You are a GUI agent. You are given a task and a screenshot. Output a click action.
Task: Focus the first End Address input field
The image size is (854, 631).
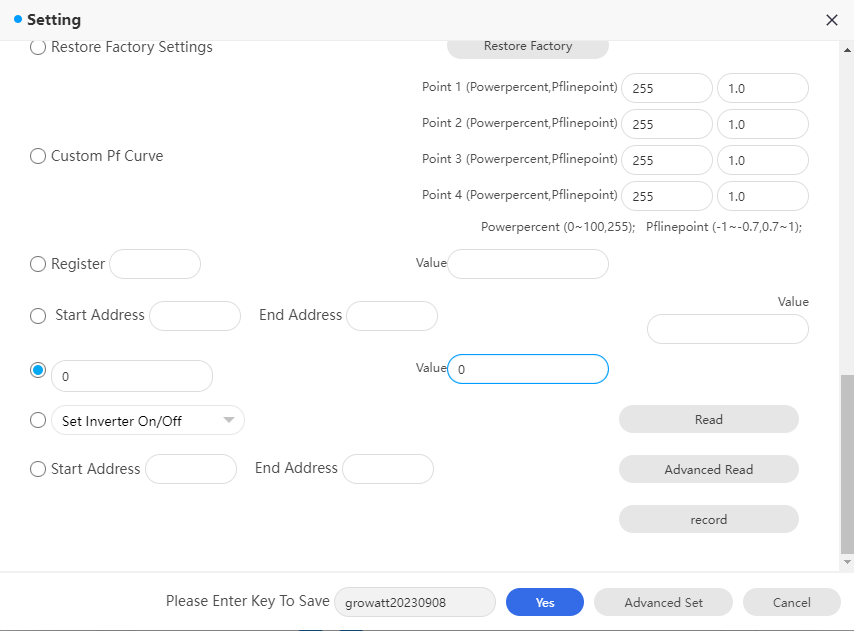(x=391, y=316)
